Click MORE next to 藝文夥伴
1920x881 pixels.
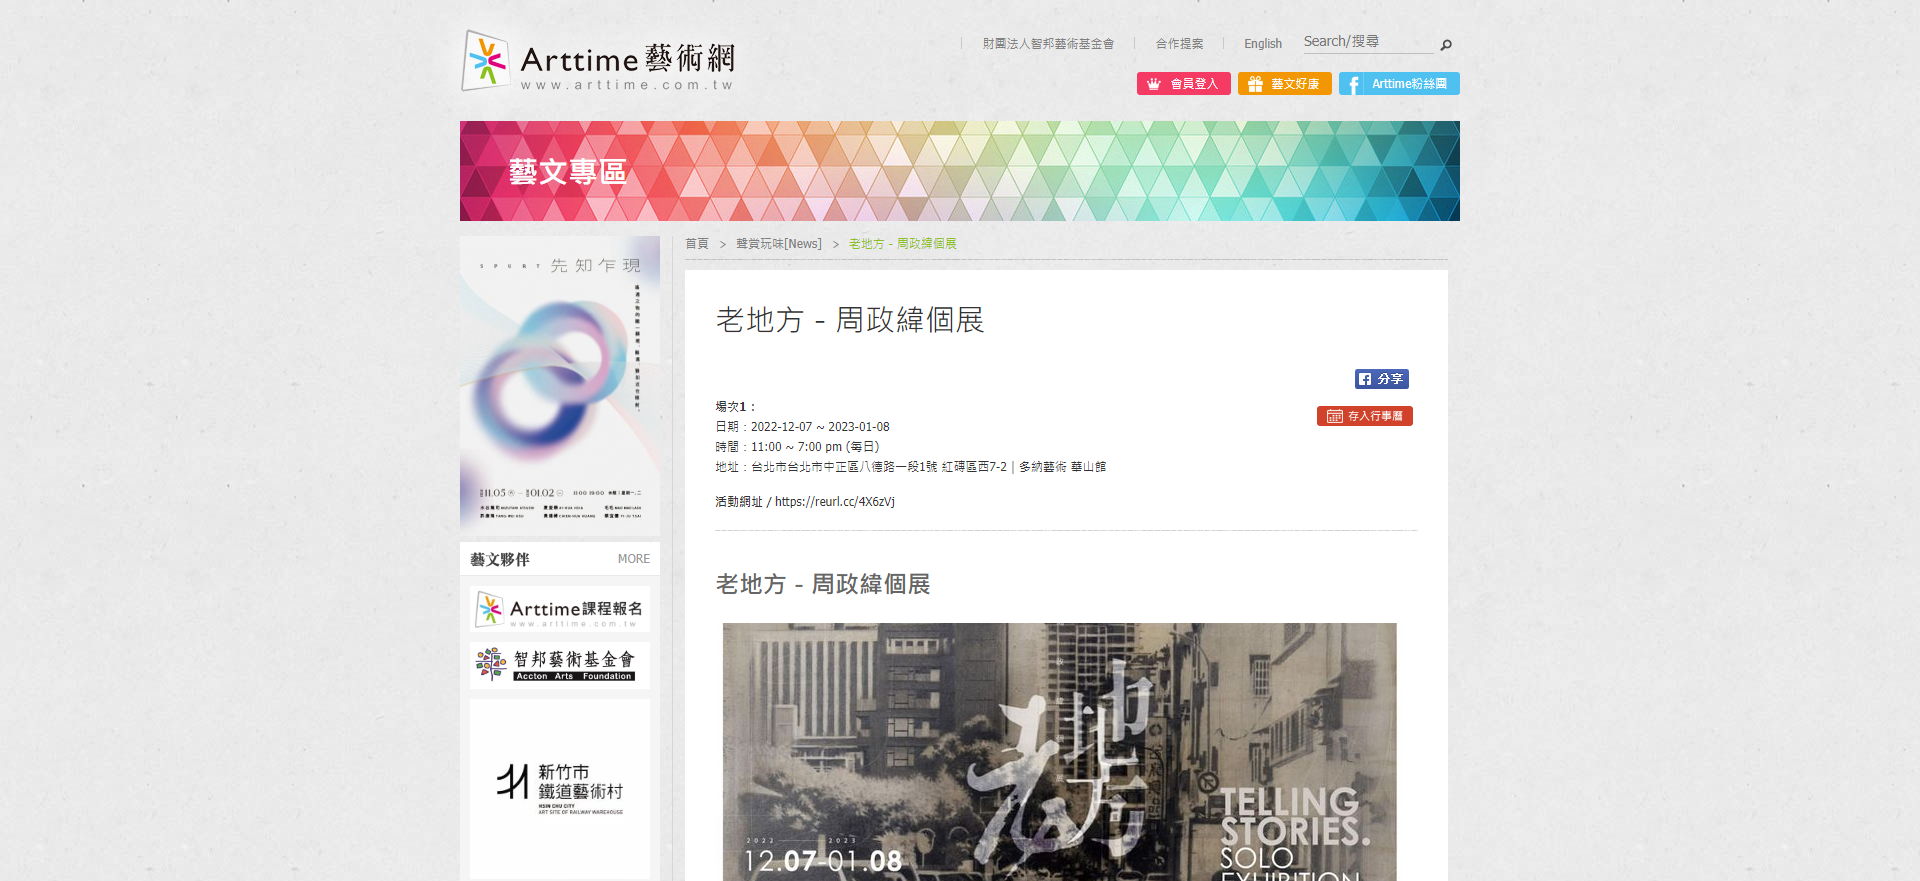[633, 559]
